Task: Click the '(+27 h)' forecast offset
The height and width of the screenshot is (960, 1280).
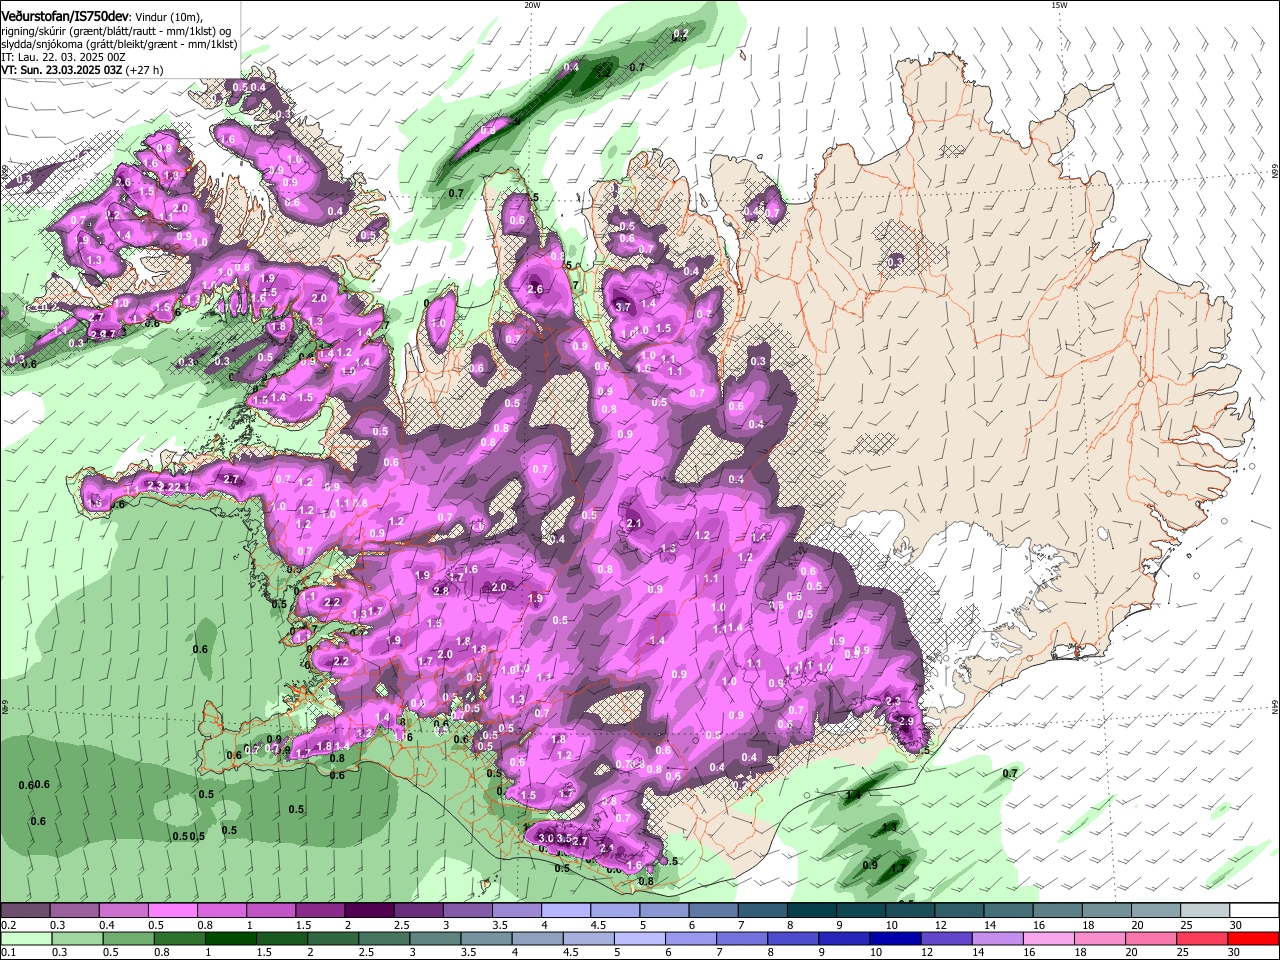Action: pos(146,71)
